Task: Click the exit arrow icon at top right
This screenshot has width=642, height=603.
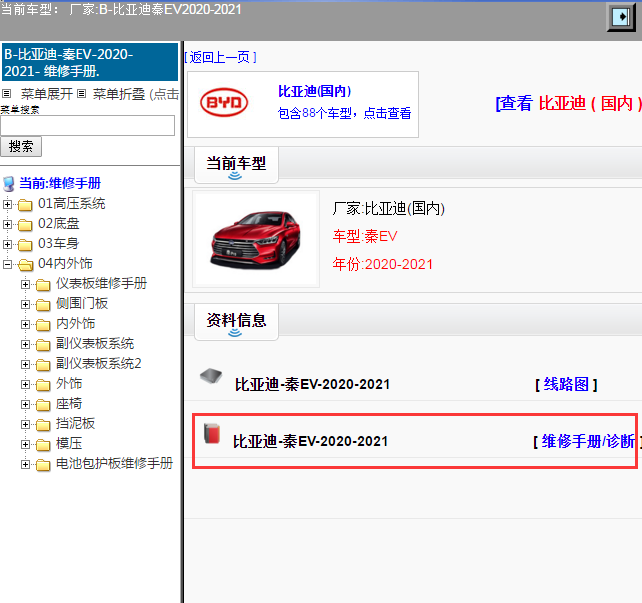Action: 622,17
